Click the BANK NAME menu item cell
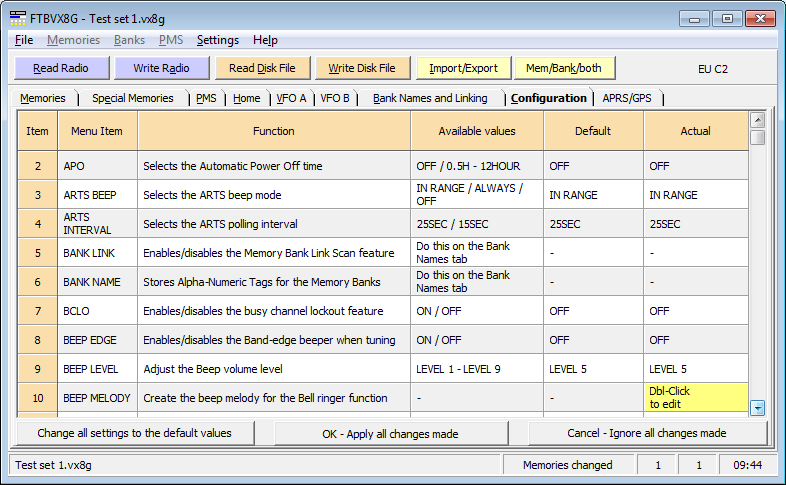 (x=97, y=282)
